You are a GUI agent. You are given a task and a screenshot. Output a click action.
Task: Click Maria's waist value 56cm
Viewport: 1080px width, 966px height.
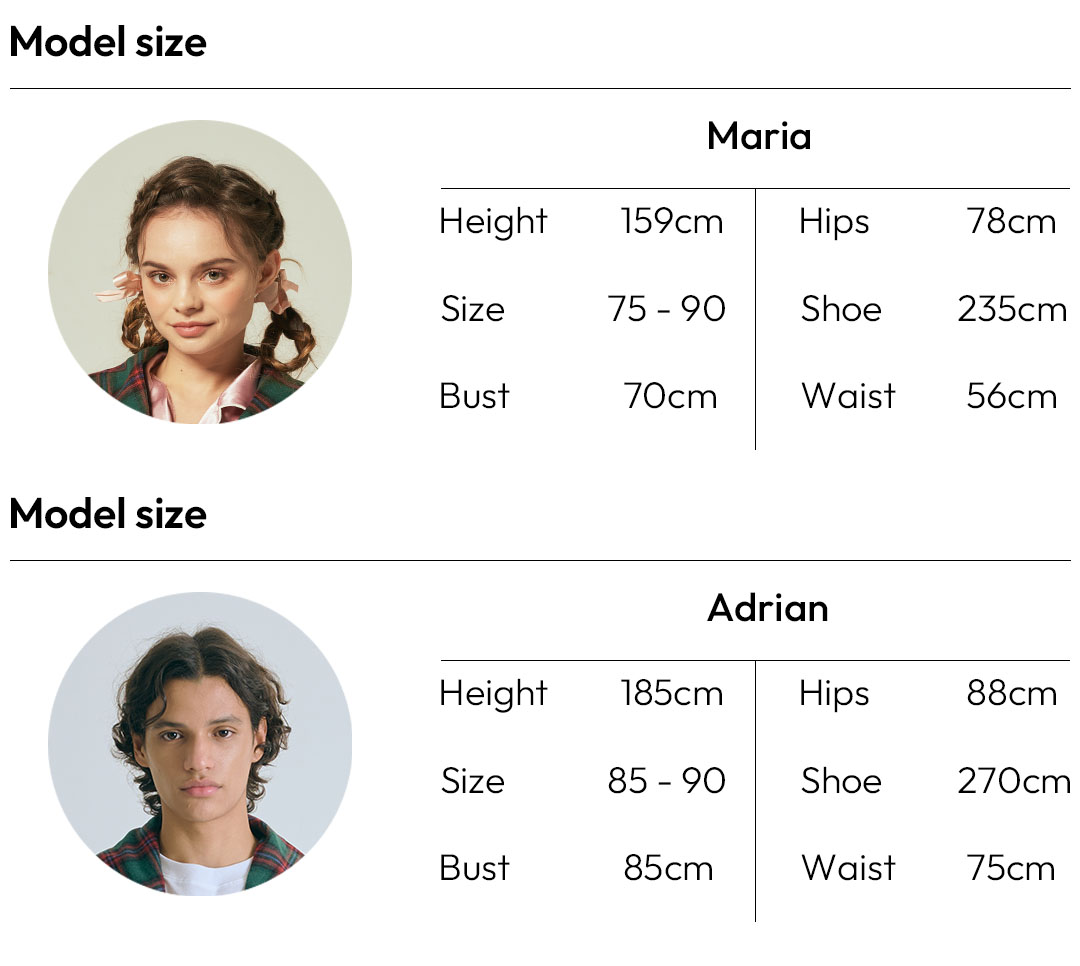click(1011, 396)
